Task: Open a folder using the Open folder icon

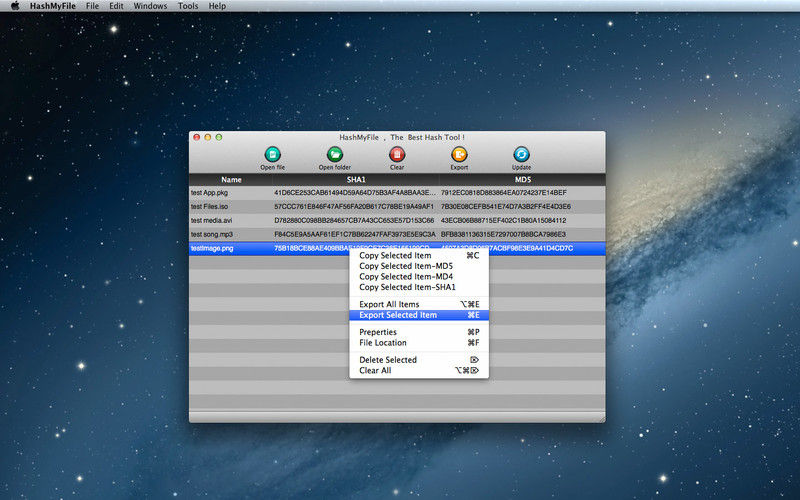Action: tap(335, 154)
